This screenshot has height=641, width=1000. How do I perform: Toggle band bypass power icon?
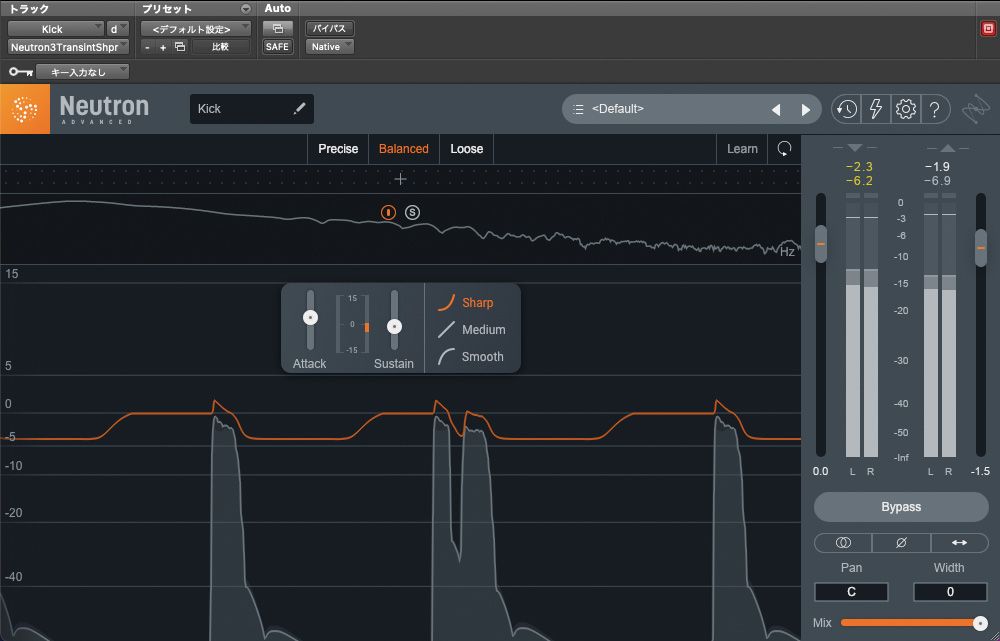(388, 212)
